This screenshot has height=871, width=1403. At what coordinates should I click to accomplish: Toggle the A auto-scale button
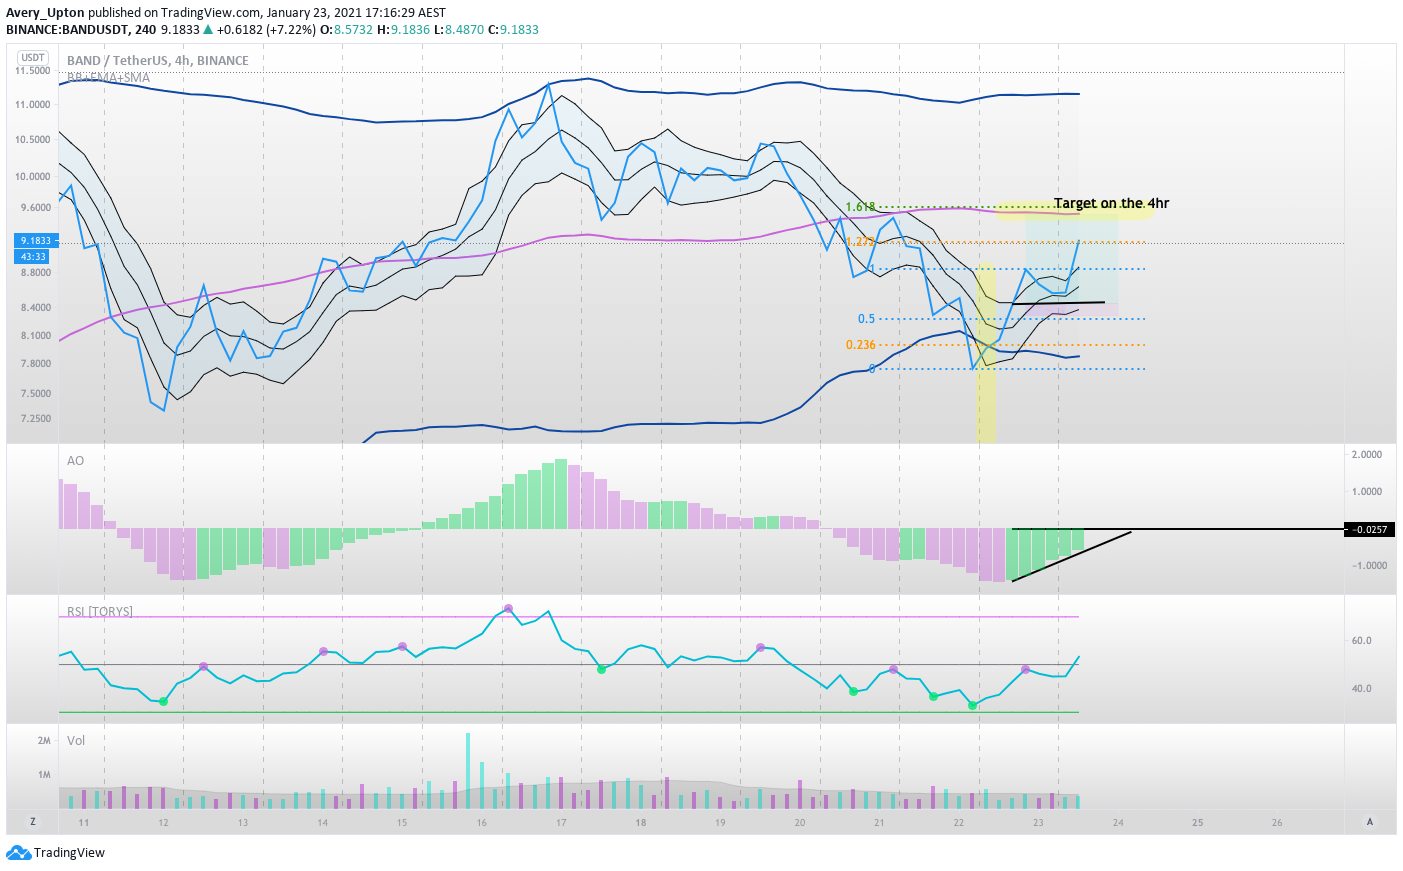[1370, 822]
